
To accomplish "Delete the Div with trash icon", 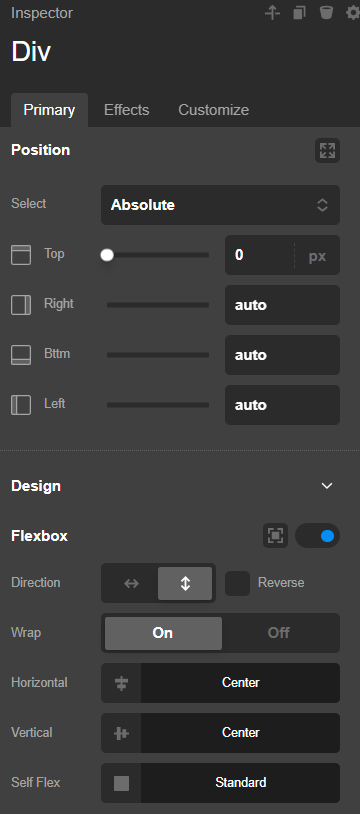I will tap(326, 12).
